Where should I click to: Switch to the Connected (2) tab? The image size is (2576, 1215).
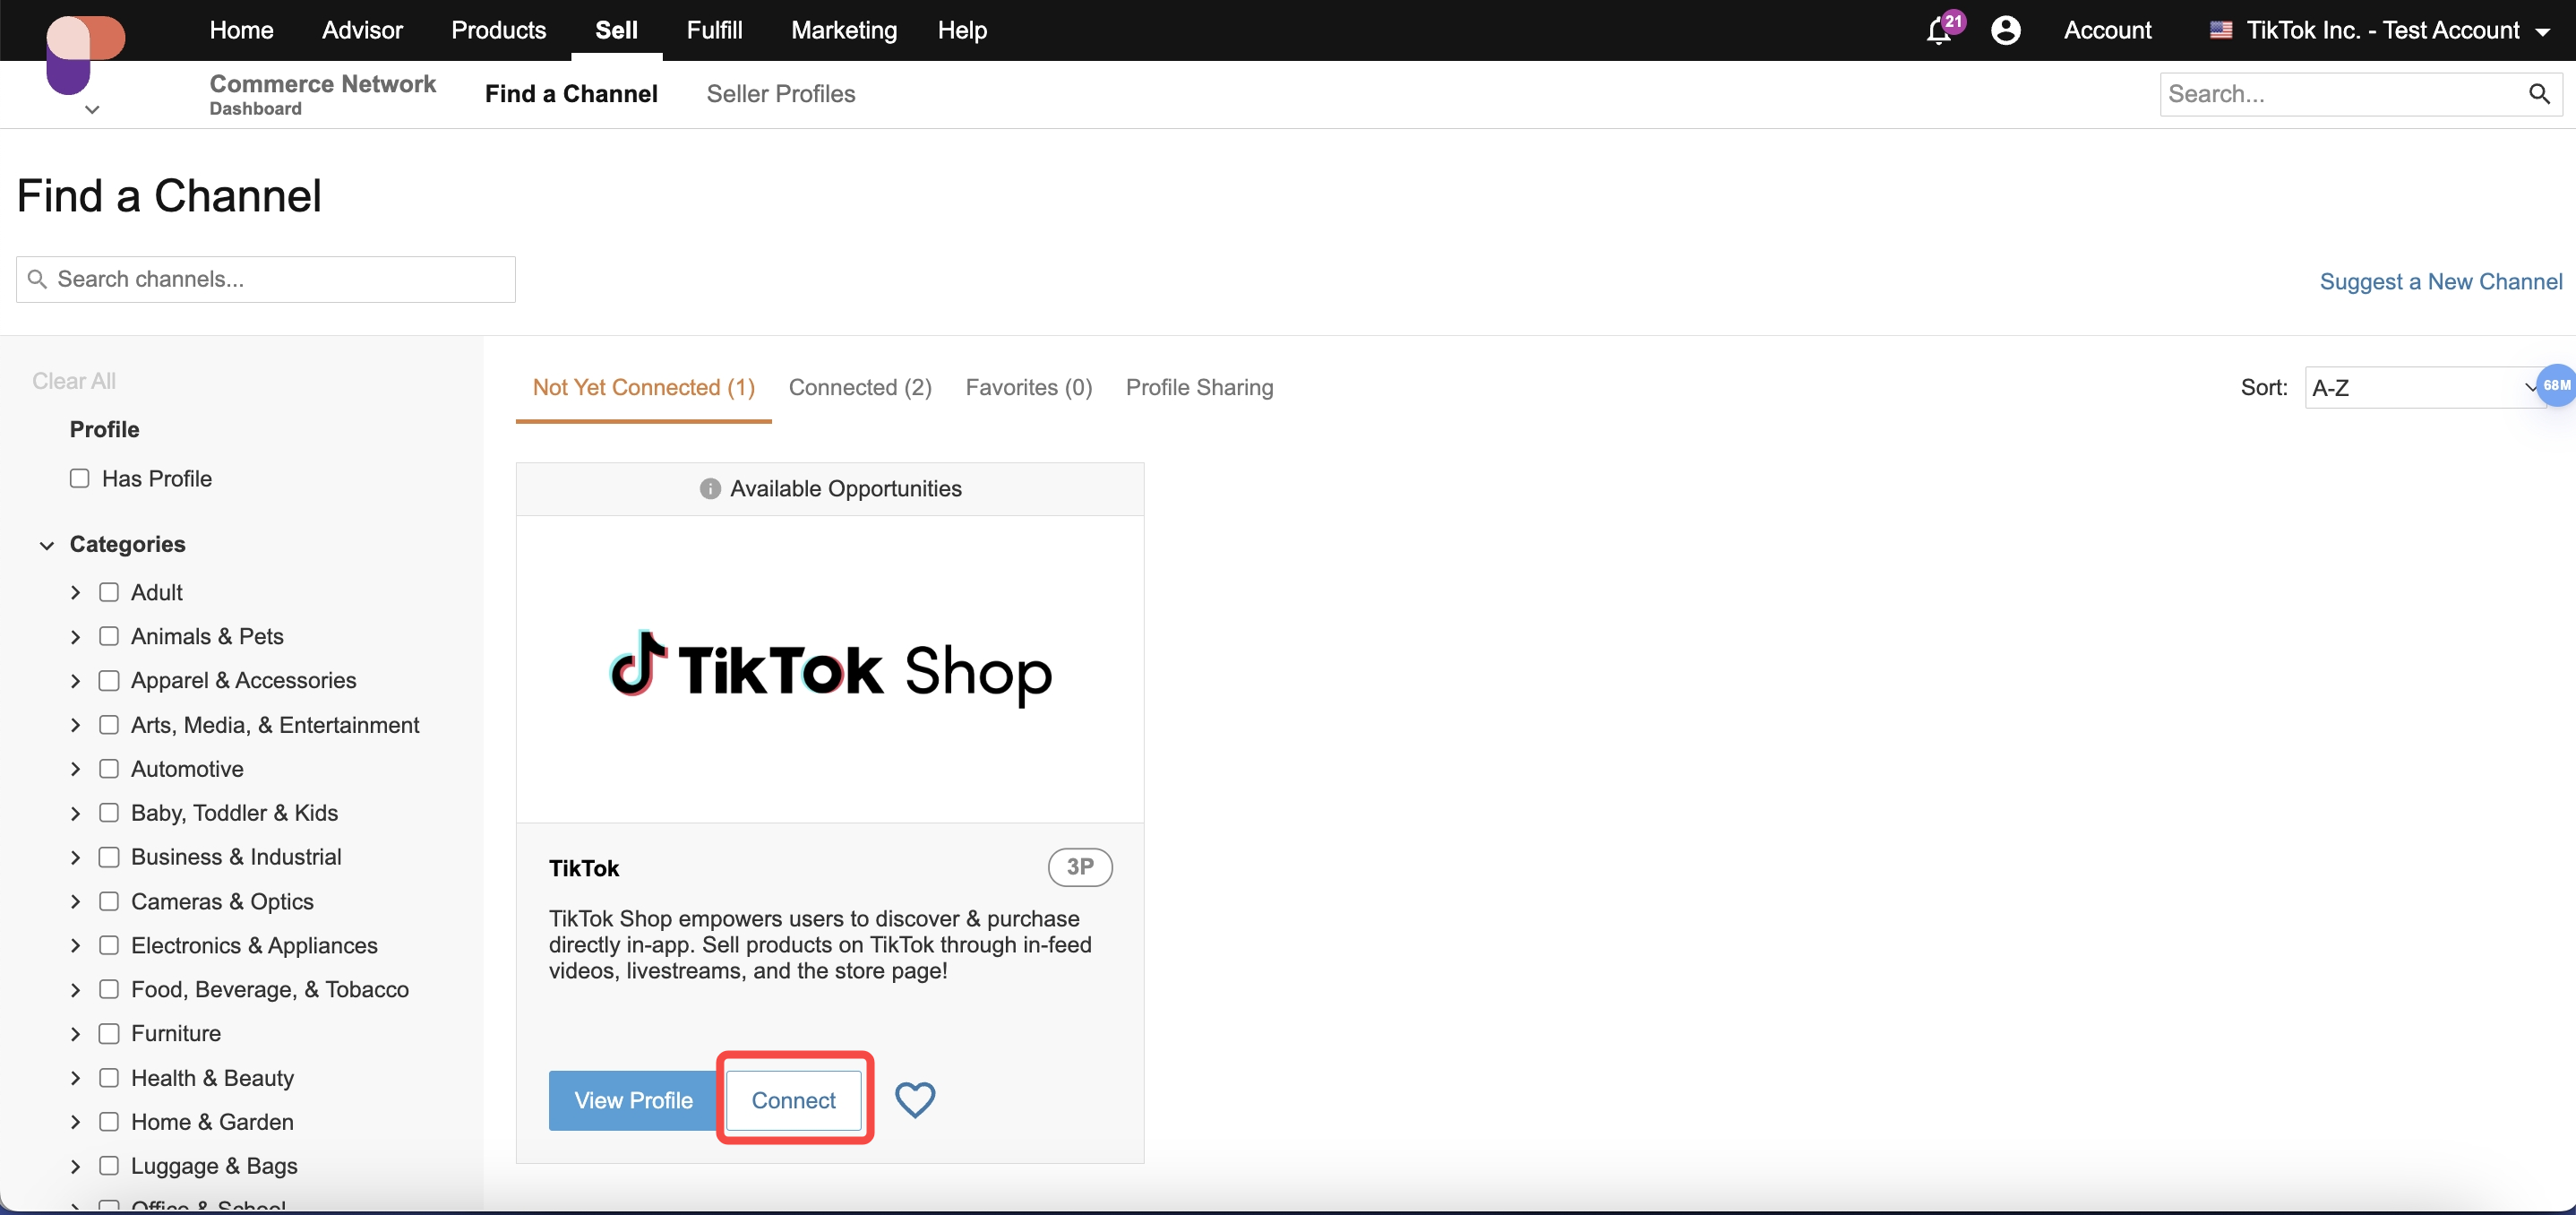tap(860, 387)
